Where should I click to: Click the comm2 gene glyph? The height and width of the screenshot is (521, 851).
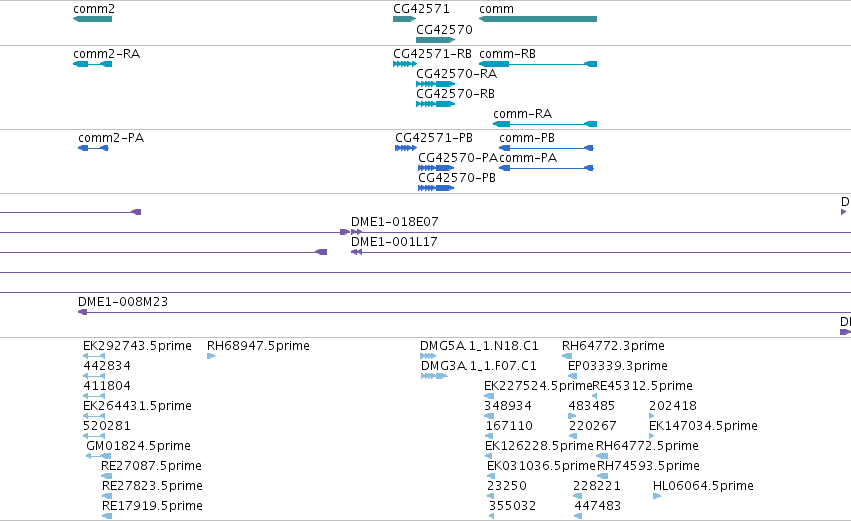pos(92,19)
